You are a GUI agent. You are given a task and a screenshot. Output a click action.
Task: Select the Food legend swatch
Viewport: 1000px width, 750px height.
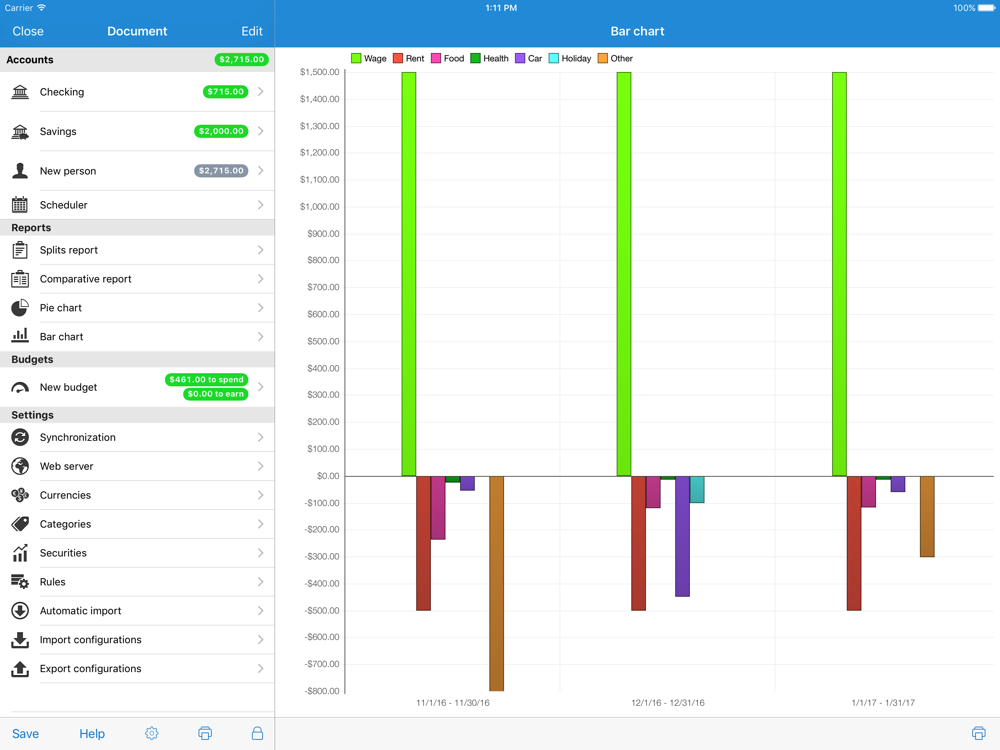point(436,58)
